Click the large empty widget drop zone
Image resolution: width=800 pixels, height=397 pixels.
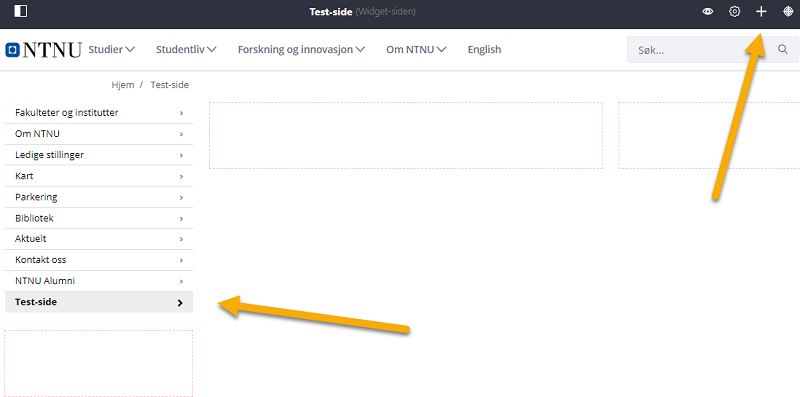coord(406,135)
